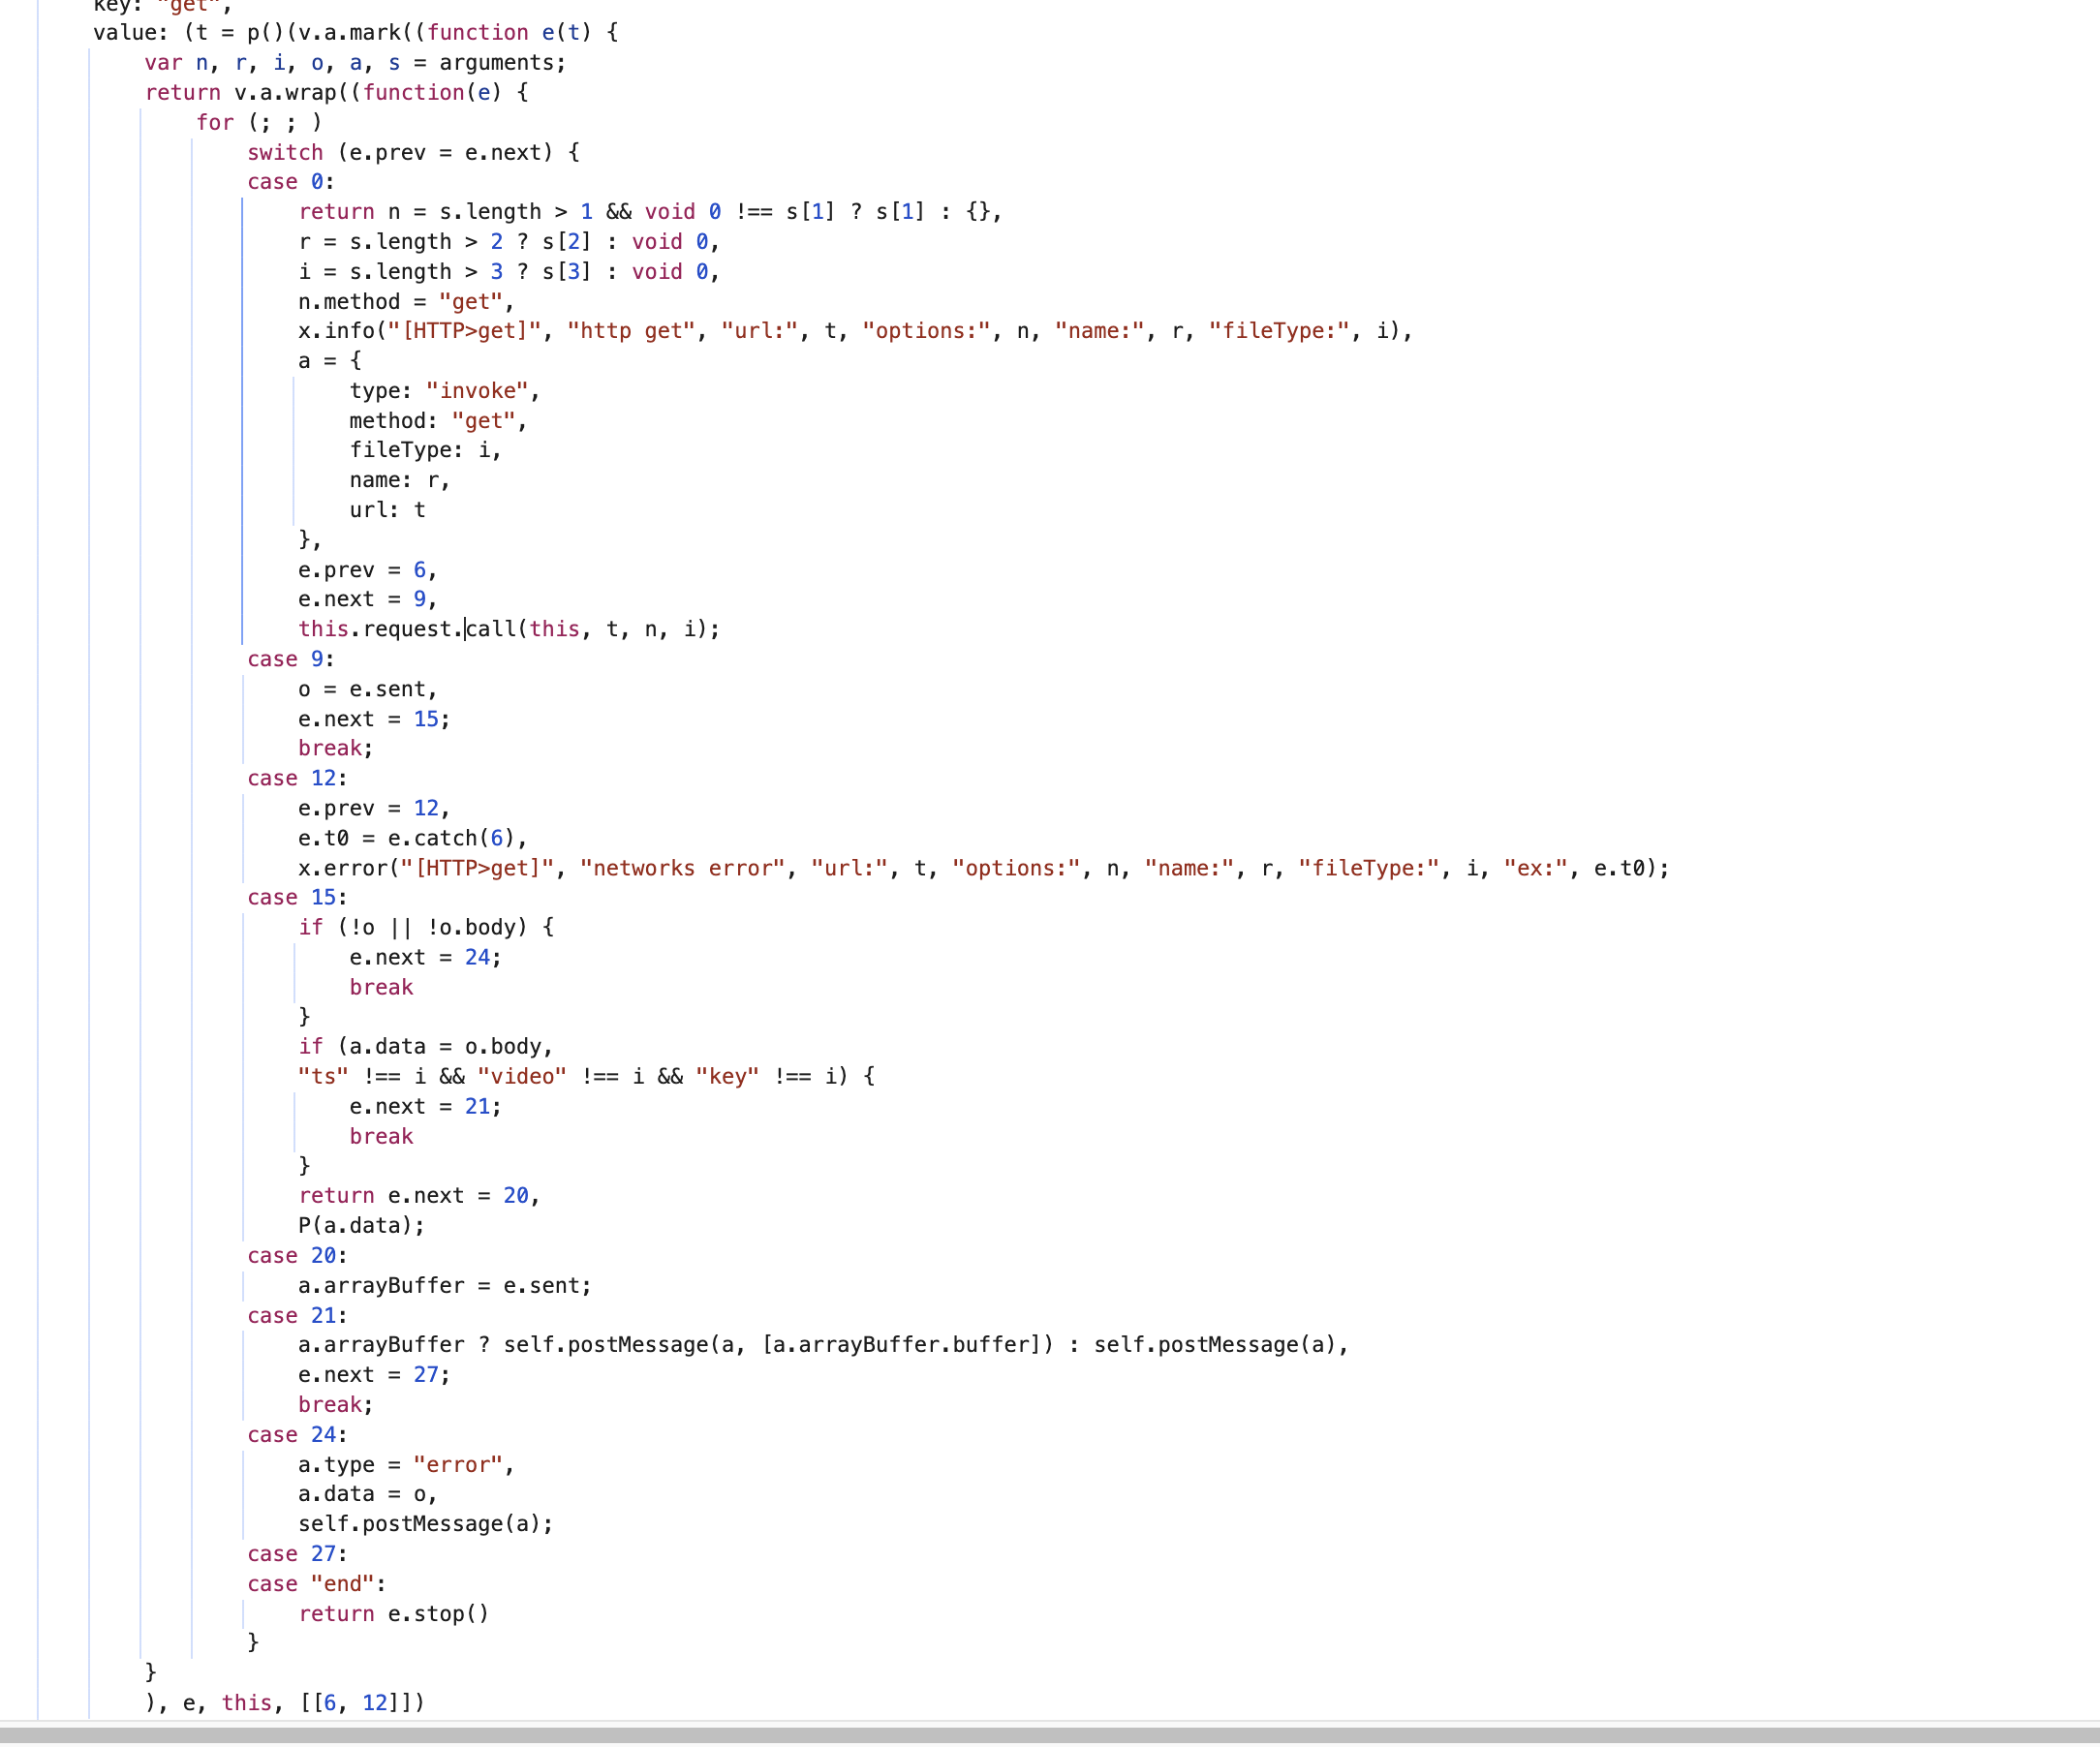Click the 'case 9:' label line

[x=290, y=659]
